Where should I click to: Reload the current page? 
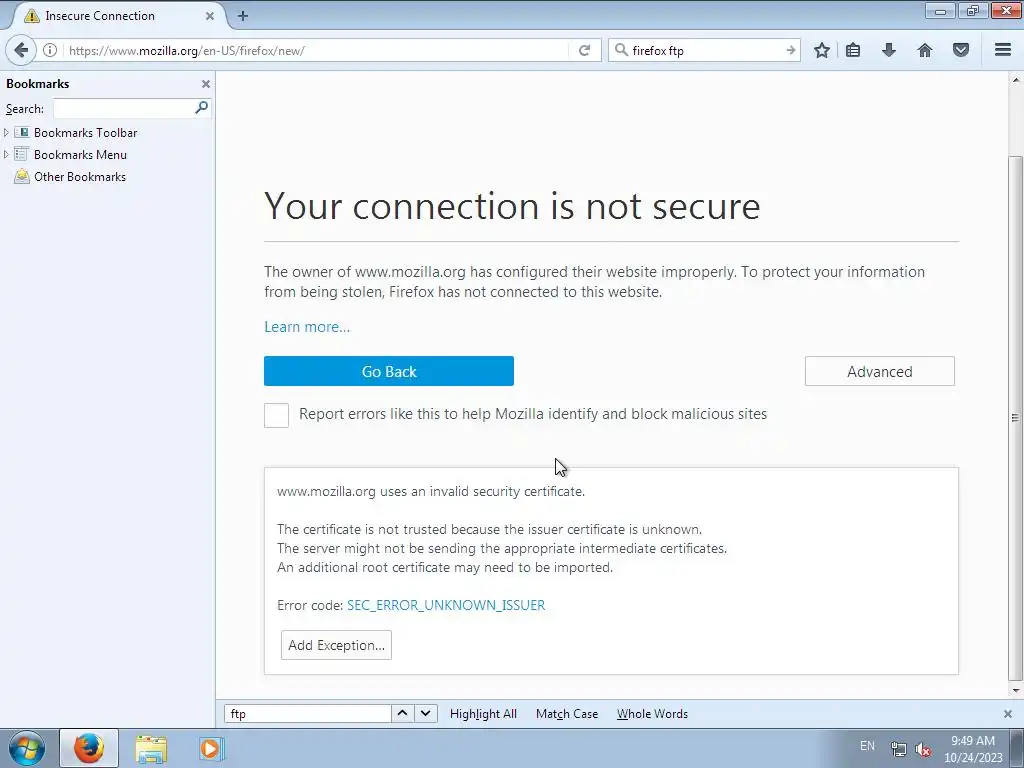[584, 50]
